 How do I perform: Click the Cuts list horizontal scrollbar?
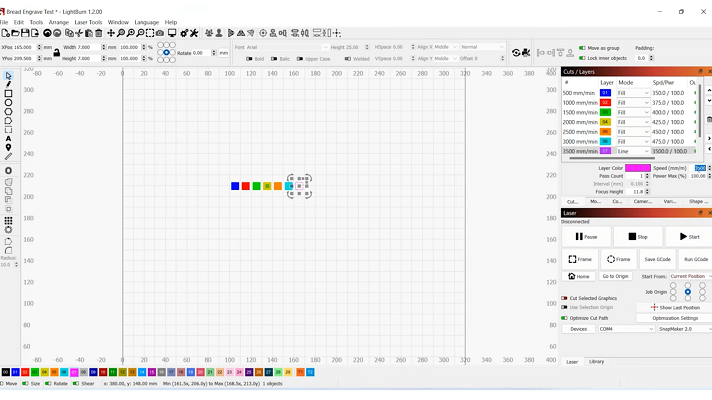point(612,158)
